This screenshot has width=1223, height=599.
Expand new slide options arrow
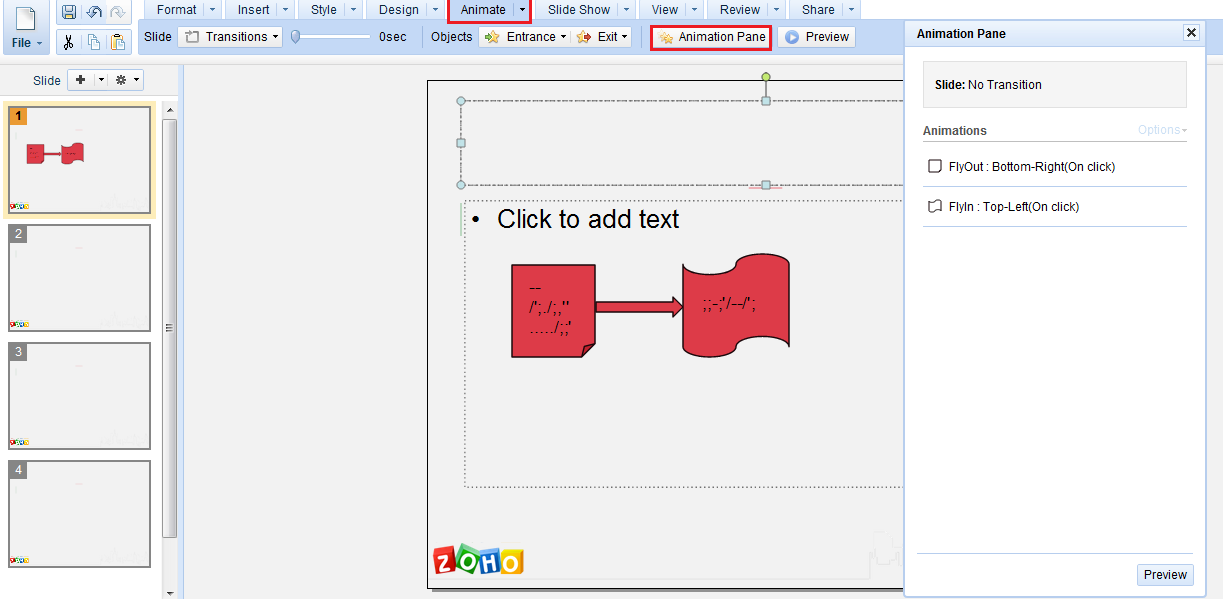100,80
